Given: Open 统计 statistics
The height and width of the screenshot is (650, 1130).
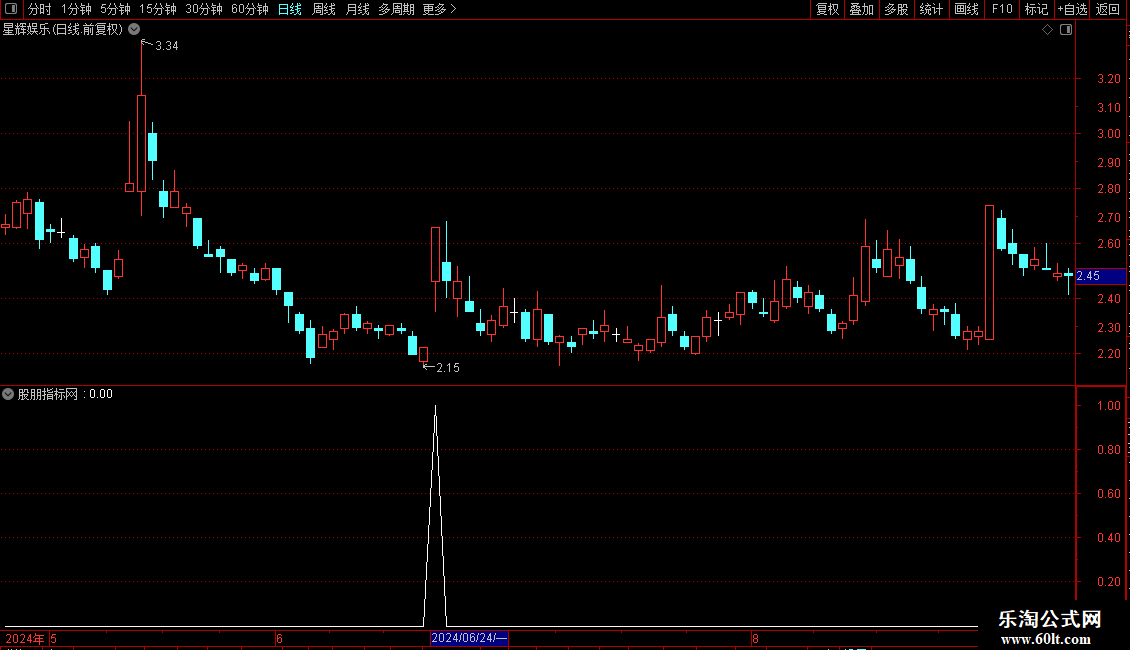Looking at the screenshot, I should tap(931, 9).
